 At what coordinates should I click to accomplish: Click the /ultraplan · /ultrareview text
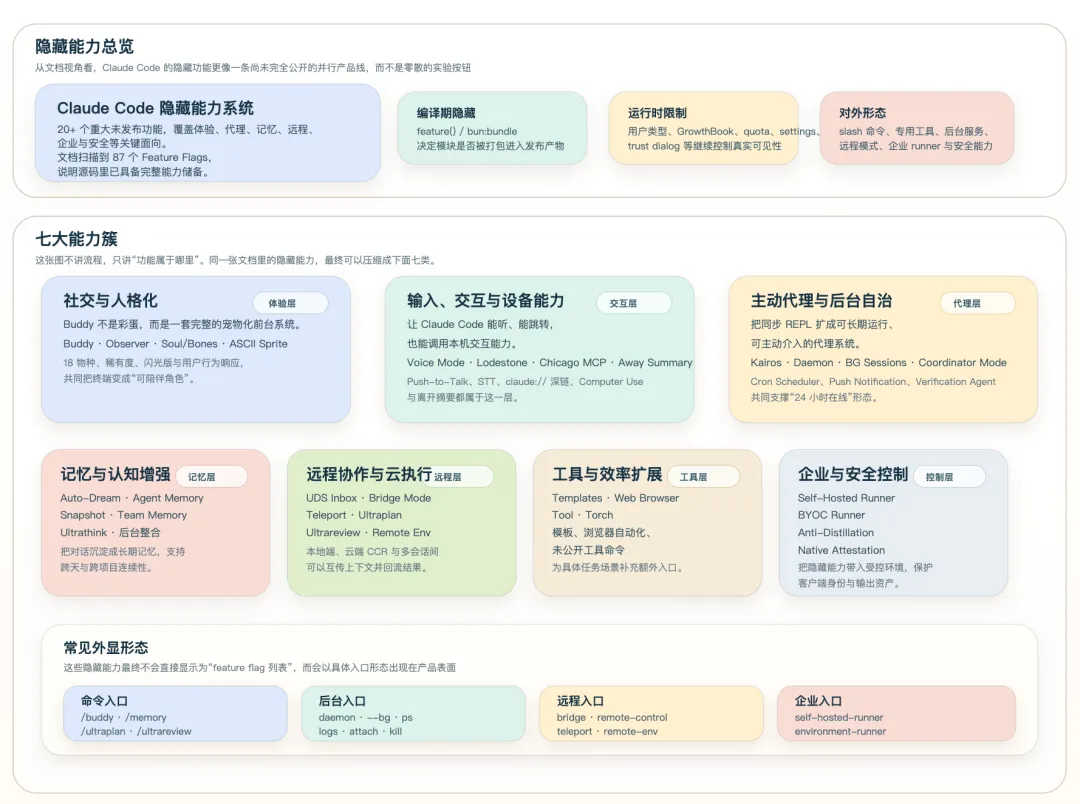pyautogui.click(x=136, y=732)
